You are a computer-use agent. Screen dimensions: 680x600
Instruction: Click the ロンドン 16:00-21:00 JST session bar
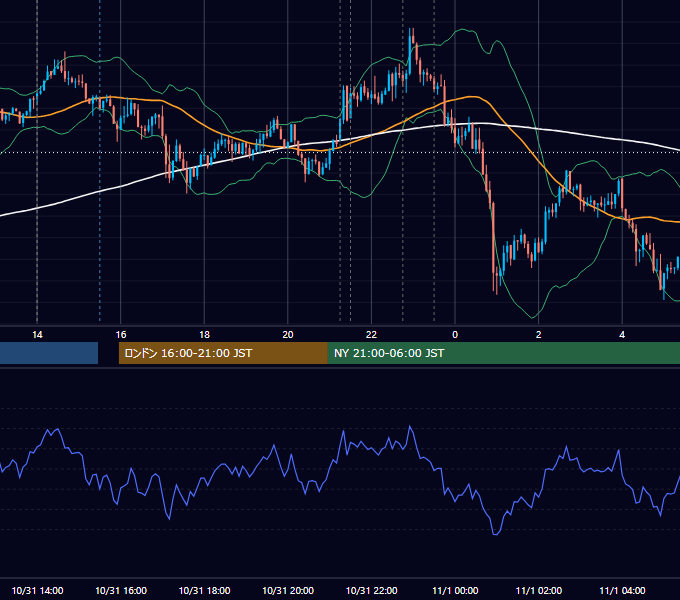coord(223,353)
